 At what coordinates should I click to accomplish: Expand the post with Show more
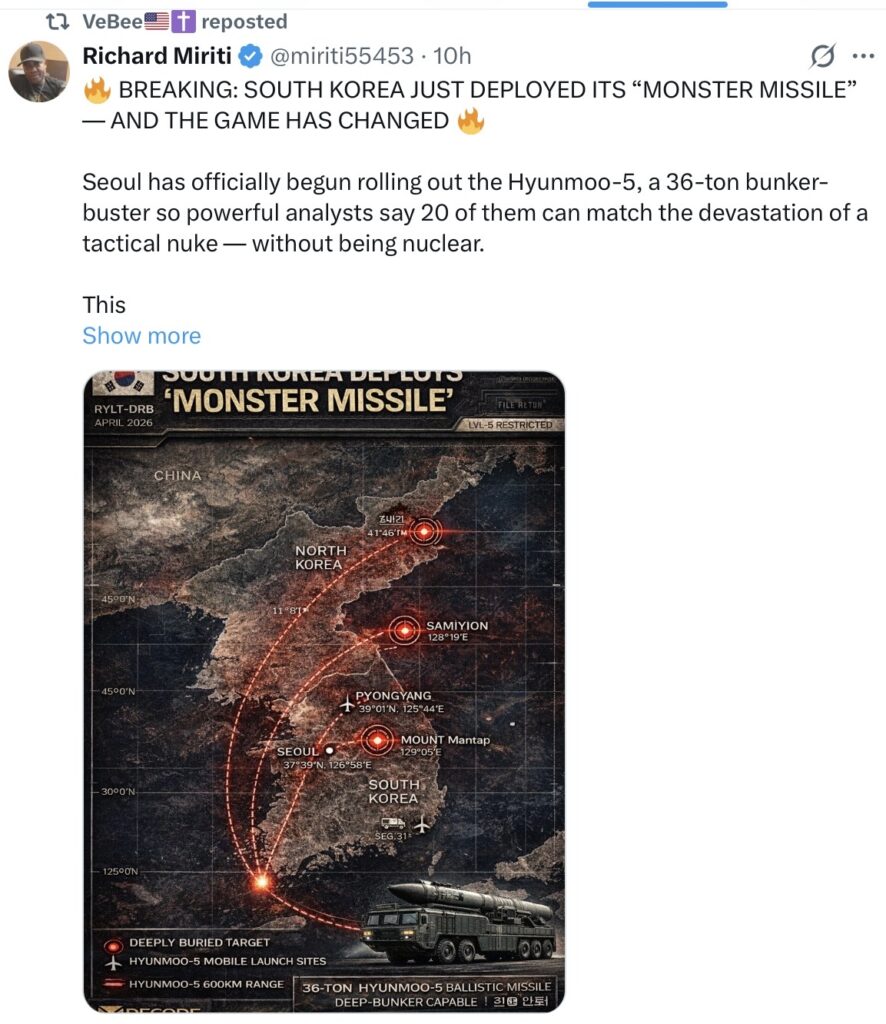click(142, 335)
